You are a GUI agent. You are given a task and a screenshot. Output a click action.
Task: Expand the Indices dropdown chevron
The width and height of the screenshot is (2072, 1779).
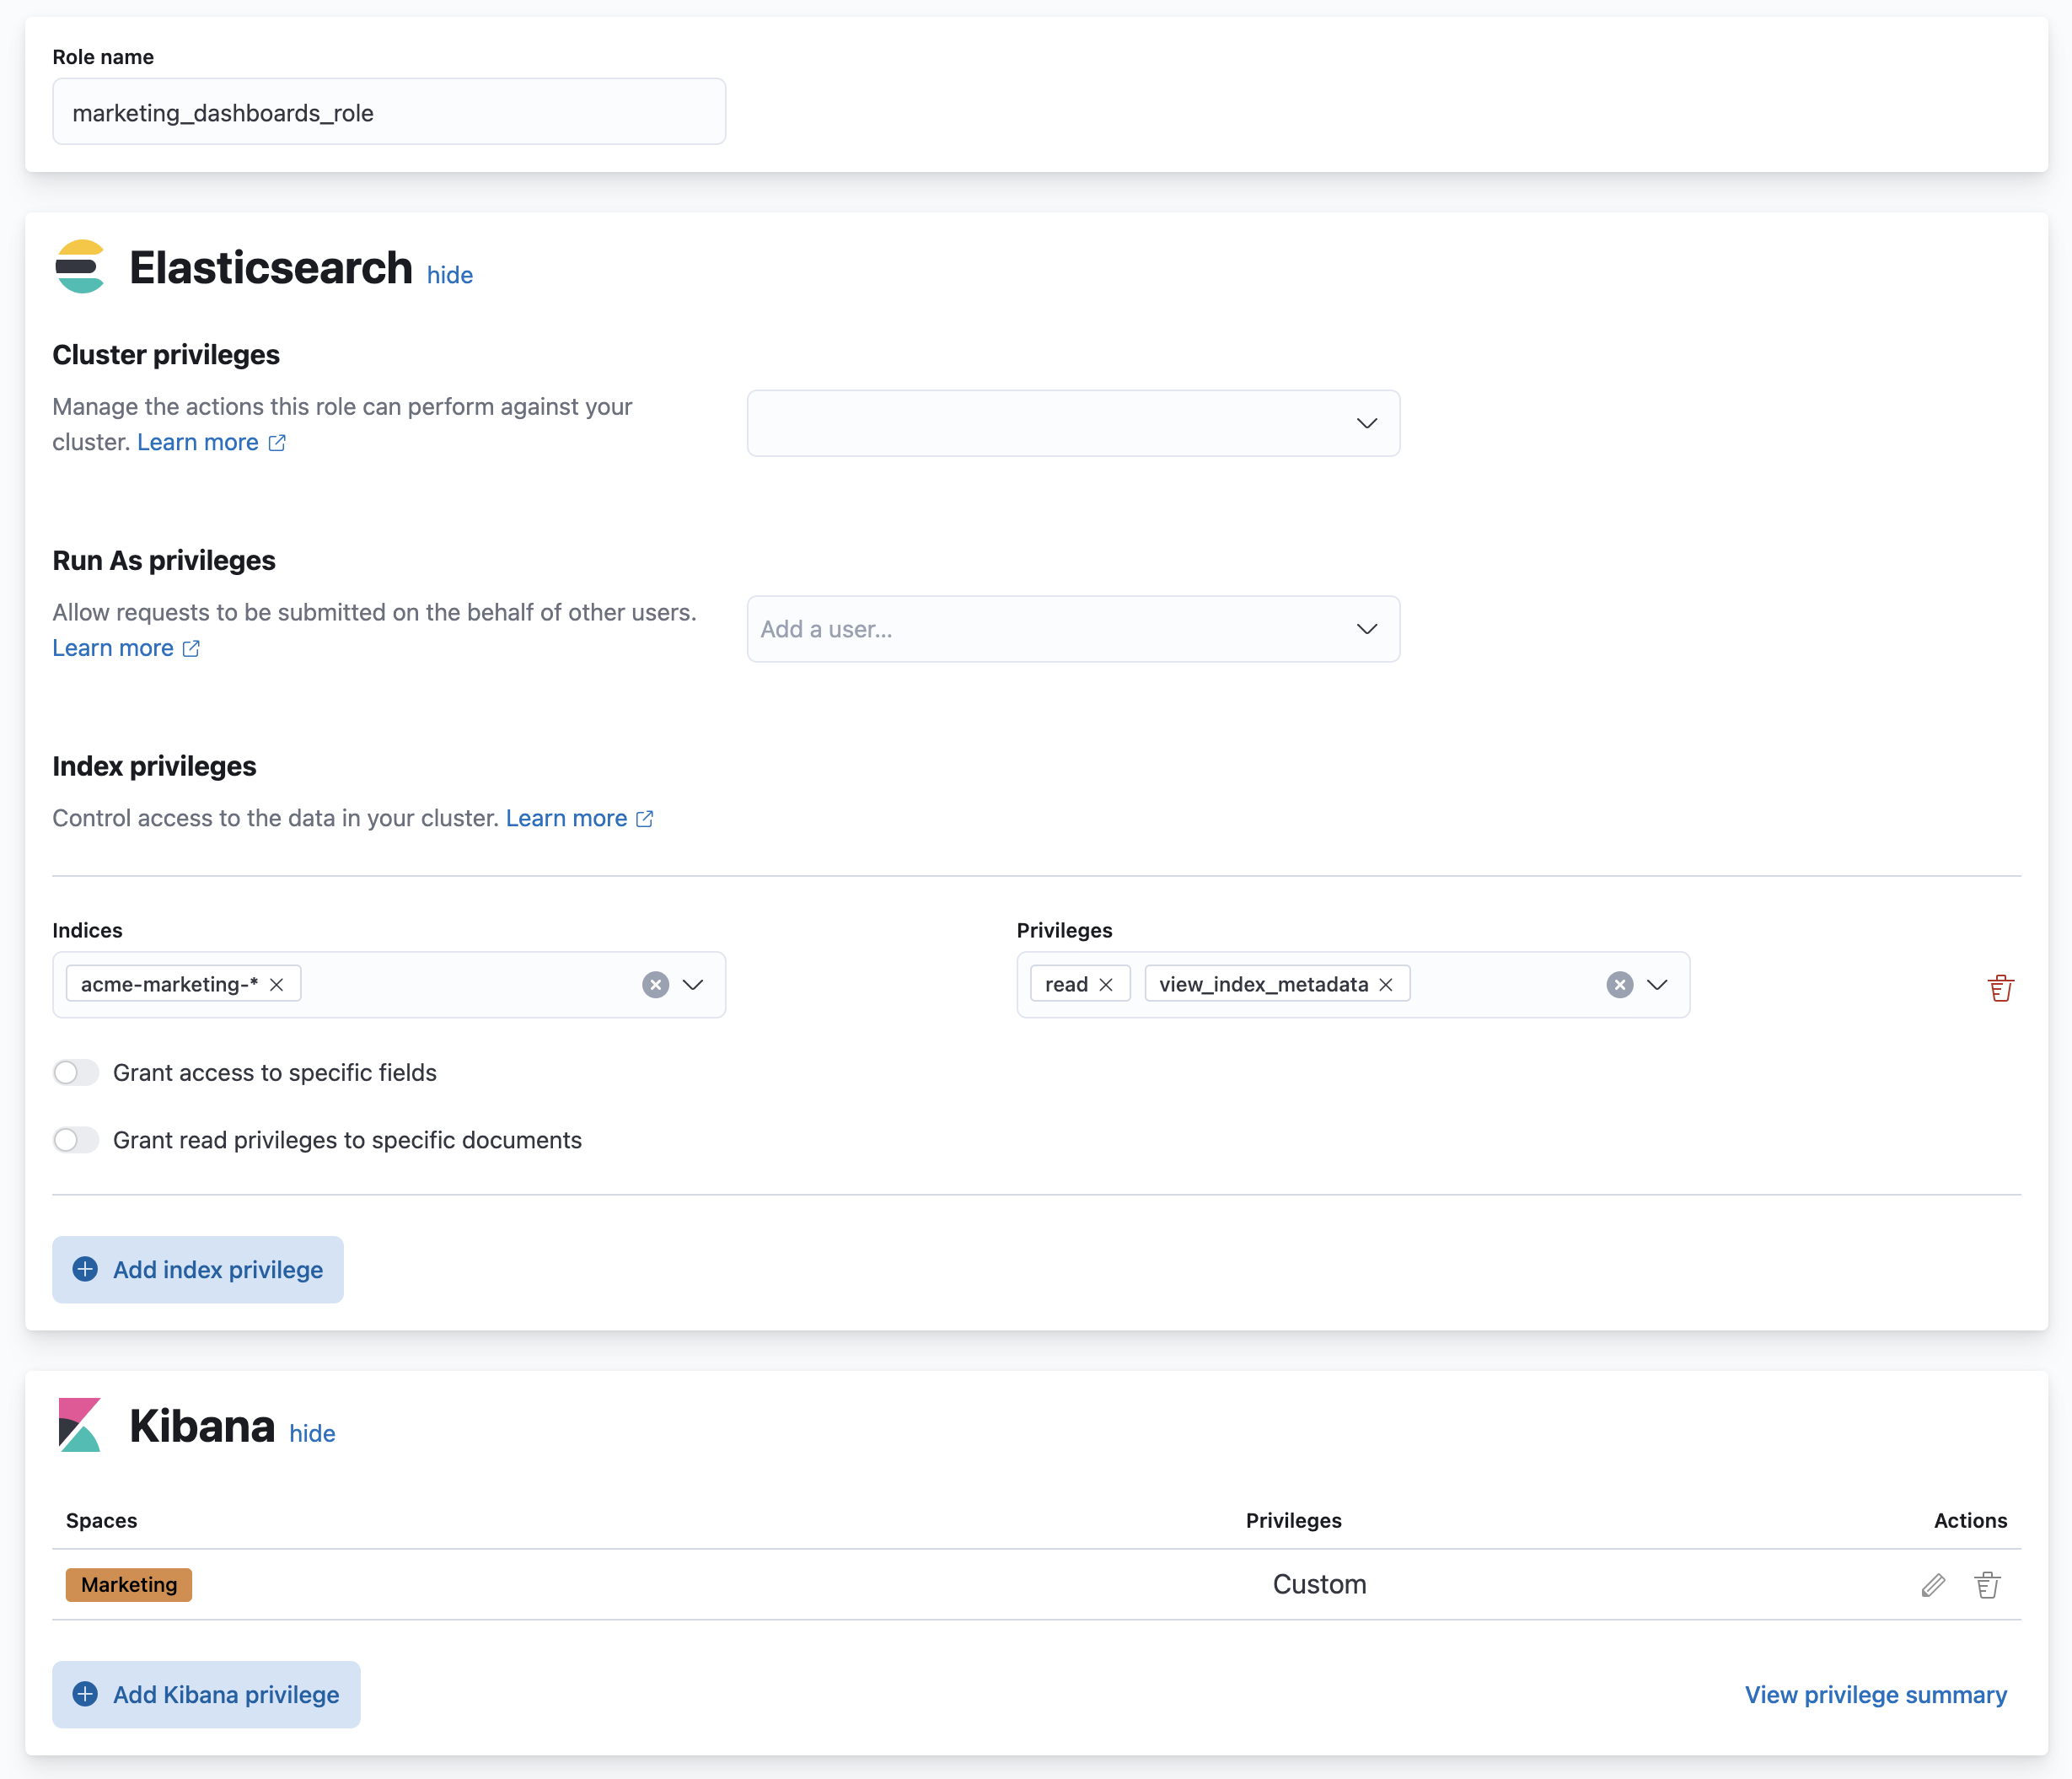(693, 985)
